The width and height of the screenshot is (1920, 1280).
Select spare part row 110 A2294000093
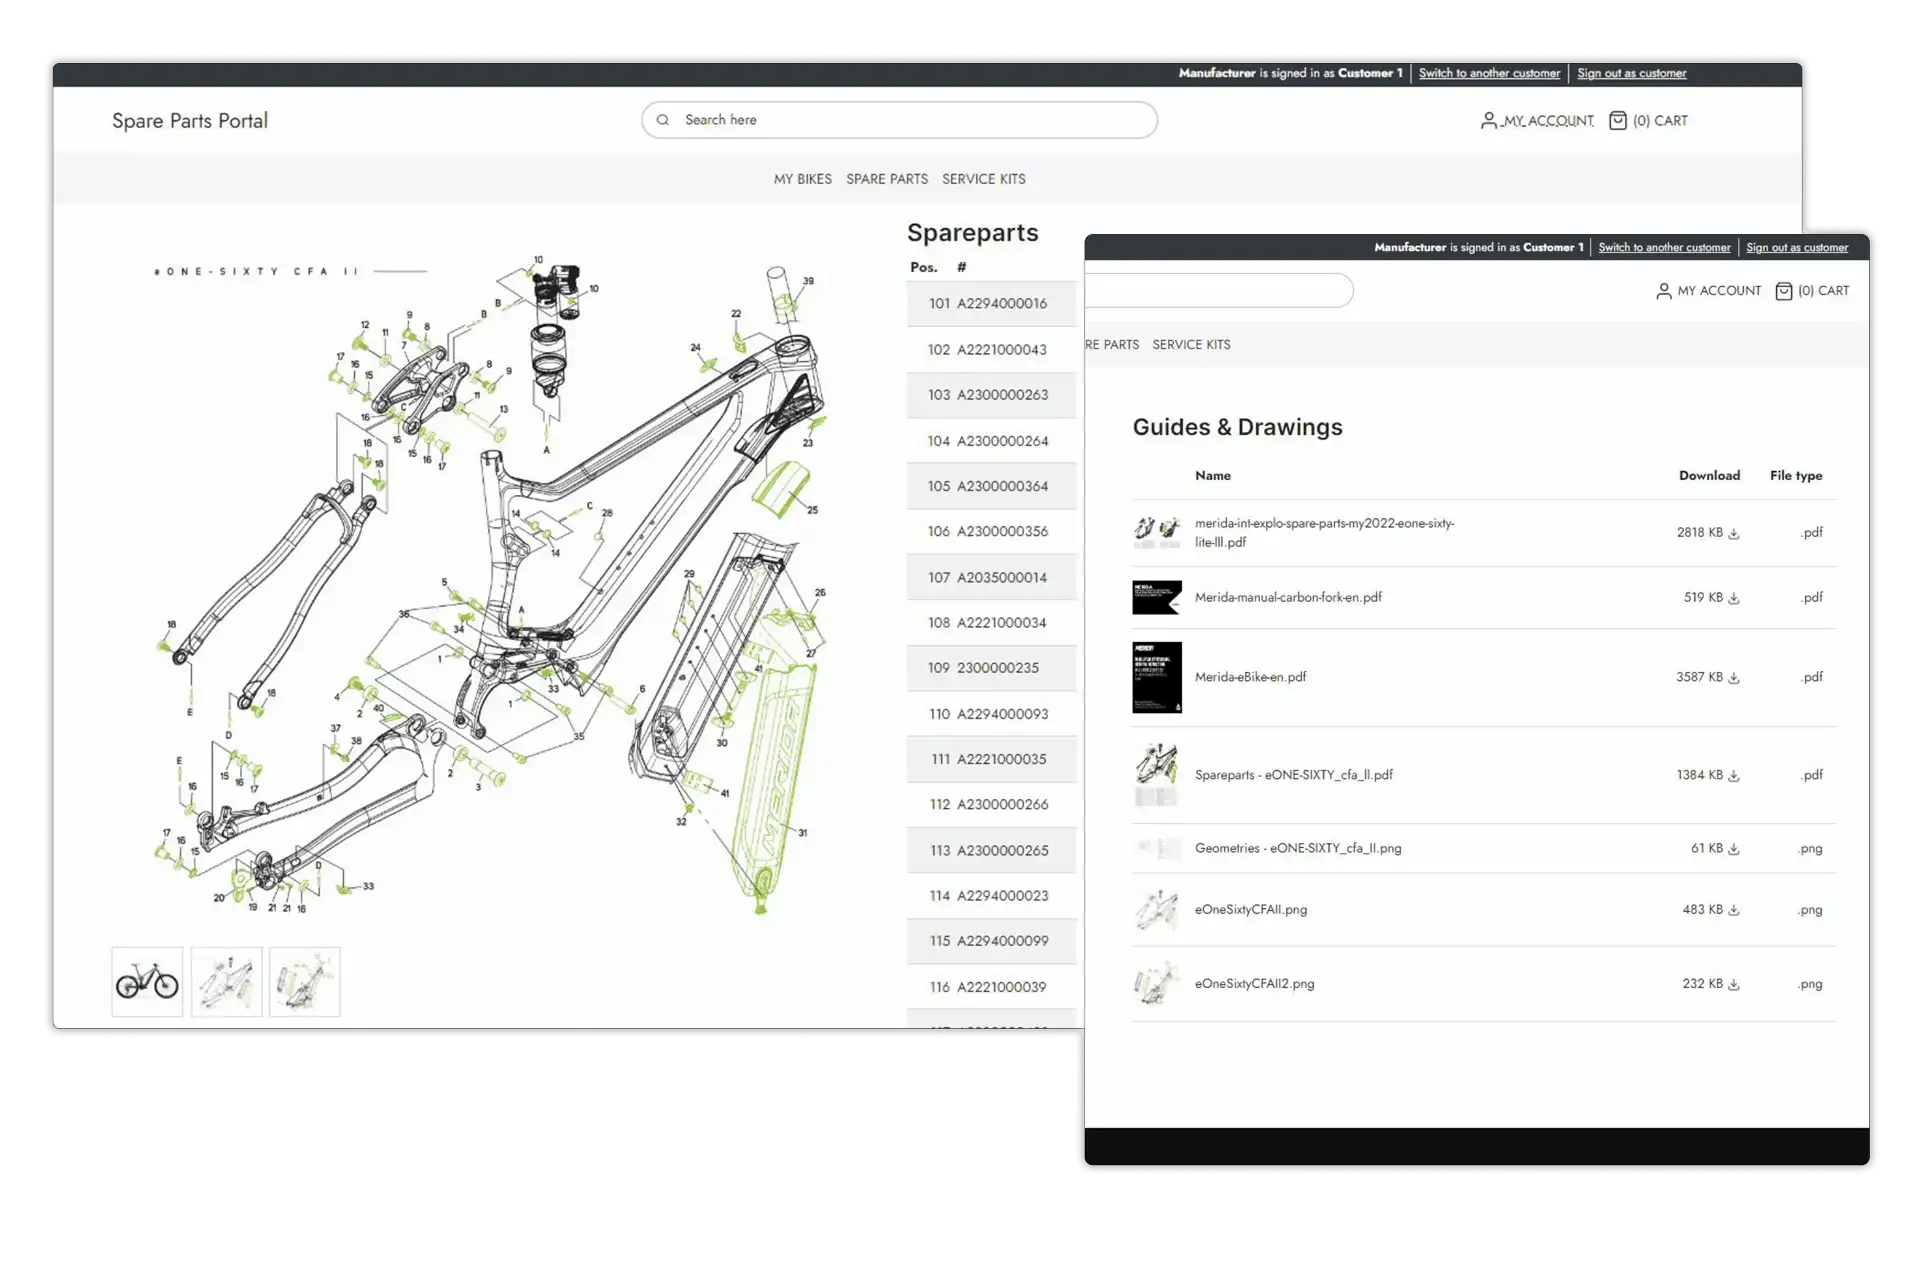[991, 714]
